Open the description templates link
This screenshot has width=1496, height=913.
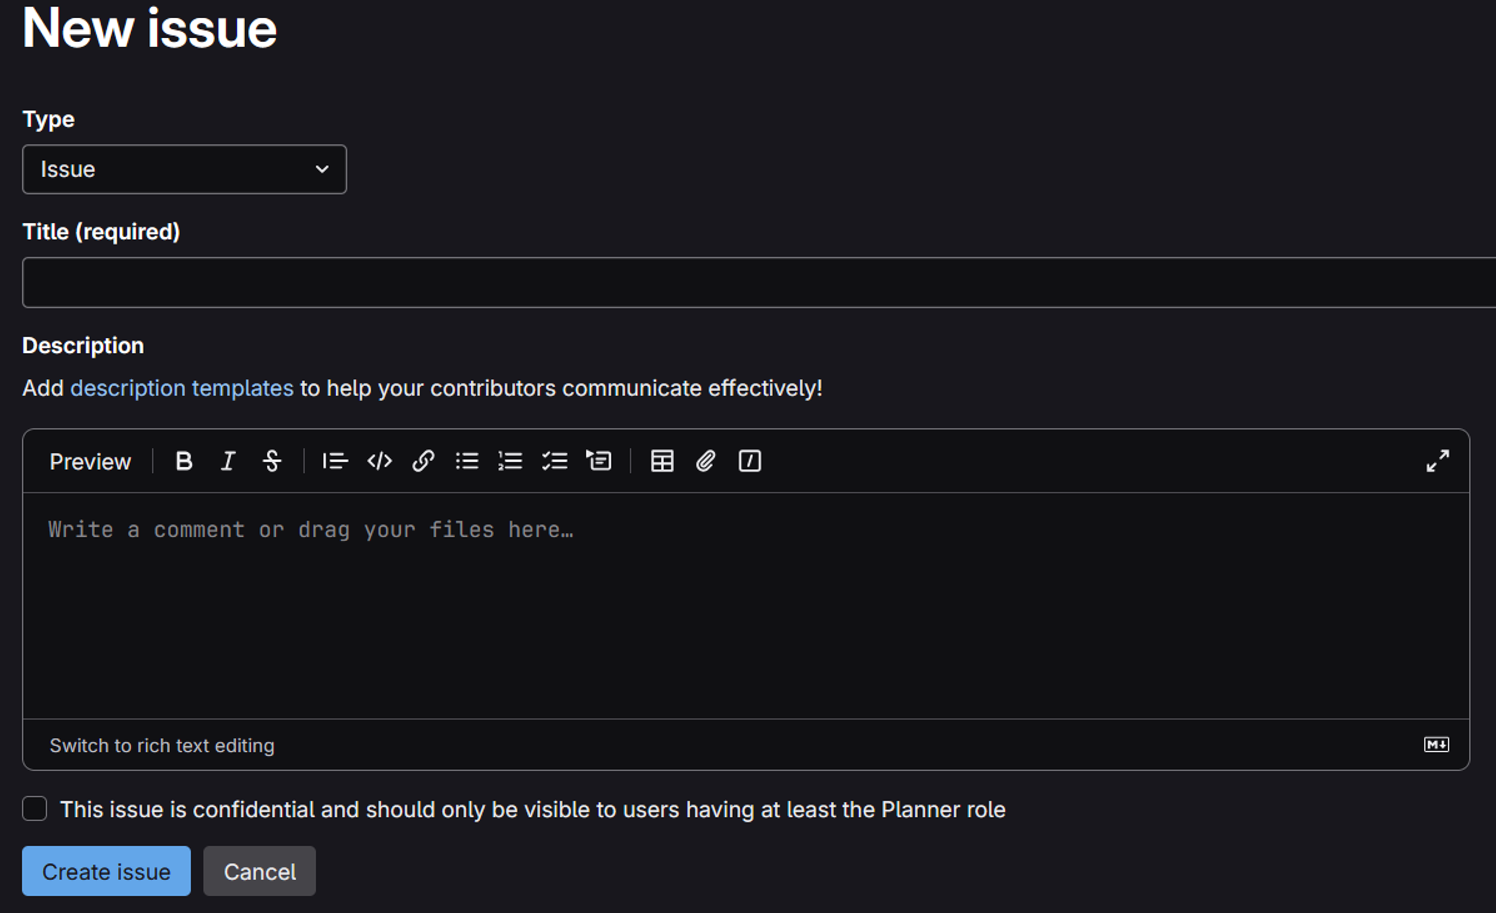181,388
